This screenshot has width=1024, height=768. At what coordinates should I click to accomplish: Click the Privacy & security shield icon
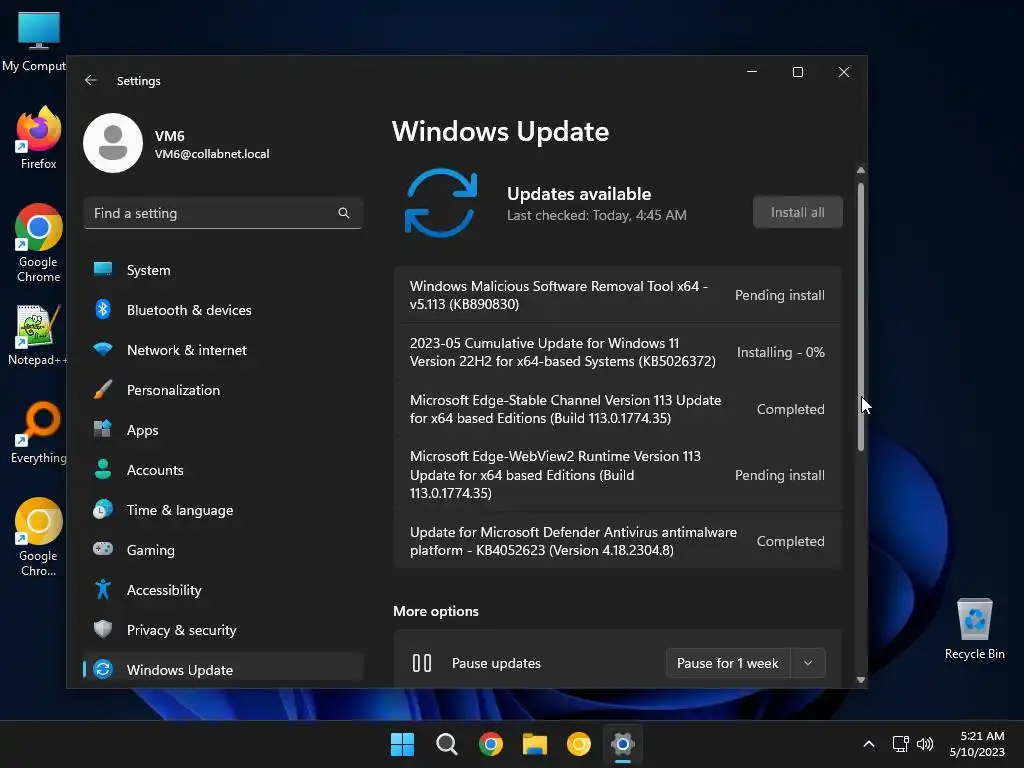pyautogui.click(x=103, y=629)
